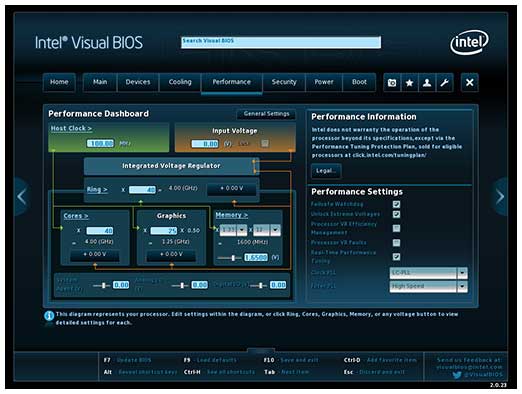Toggle the Input Voltage checkbox
The height and width of the screenshot is (394, 522).
pos(265,143)
